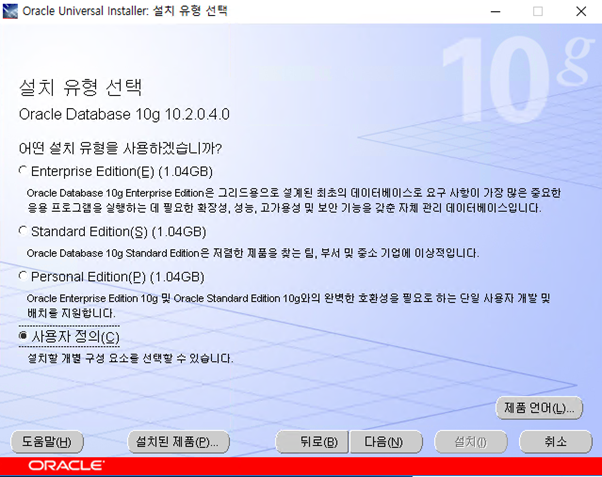The height and width of the screenshot is (477, 602).
Task: Open 설치된 제품(P)... installed products list
Action: 178,442
